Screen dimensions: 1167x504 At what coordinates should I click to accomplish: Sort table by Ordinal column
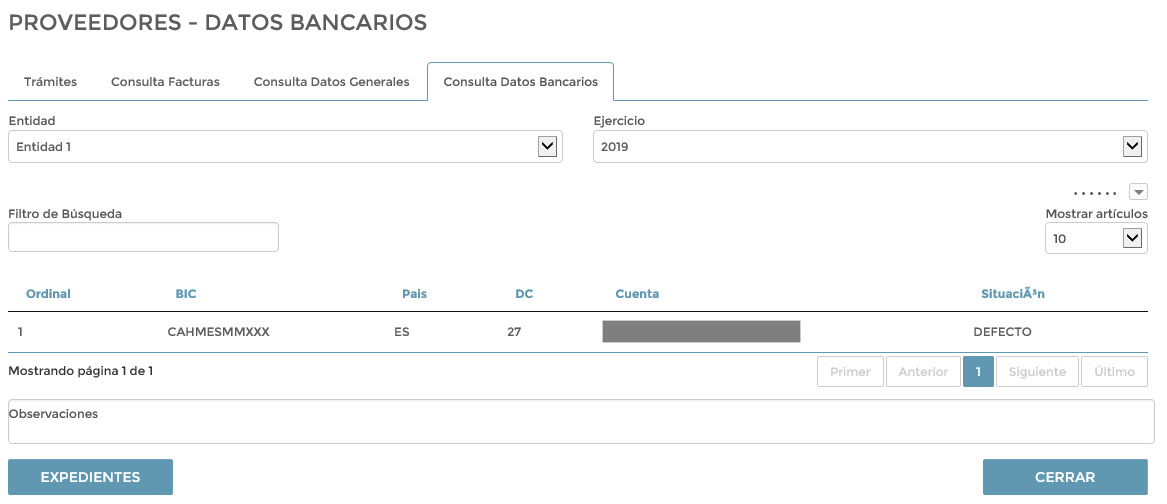pos(48,294)
